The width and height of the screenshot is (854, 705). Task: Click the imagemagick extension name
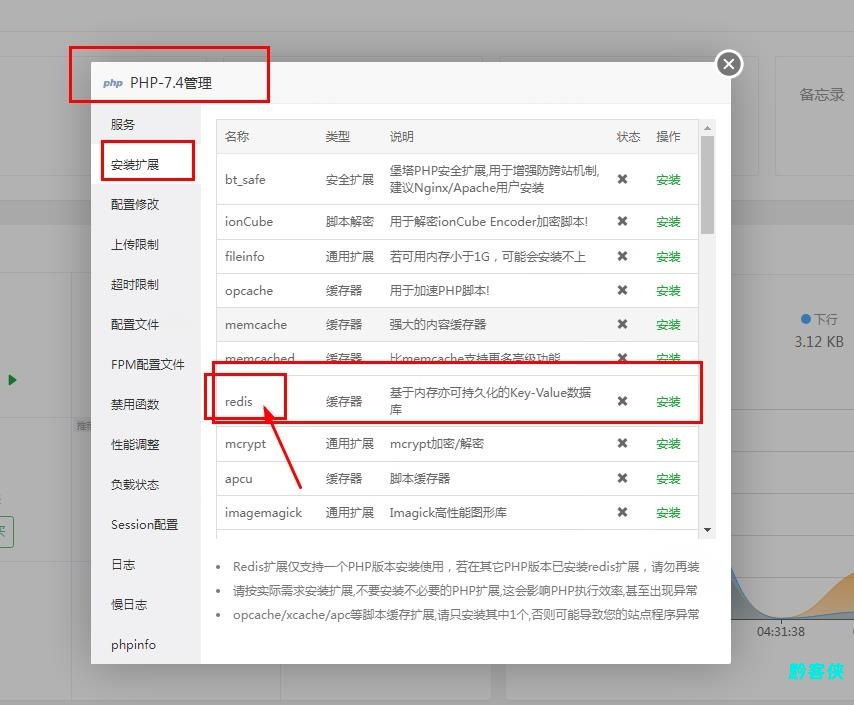click(x=263, y=513)
